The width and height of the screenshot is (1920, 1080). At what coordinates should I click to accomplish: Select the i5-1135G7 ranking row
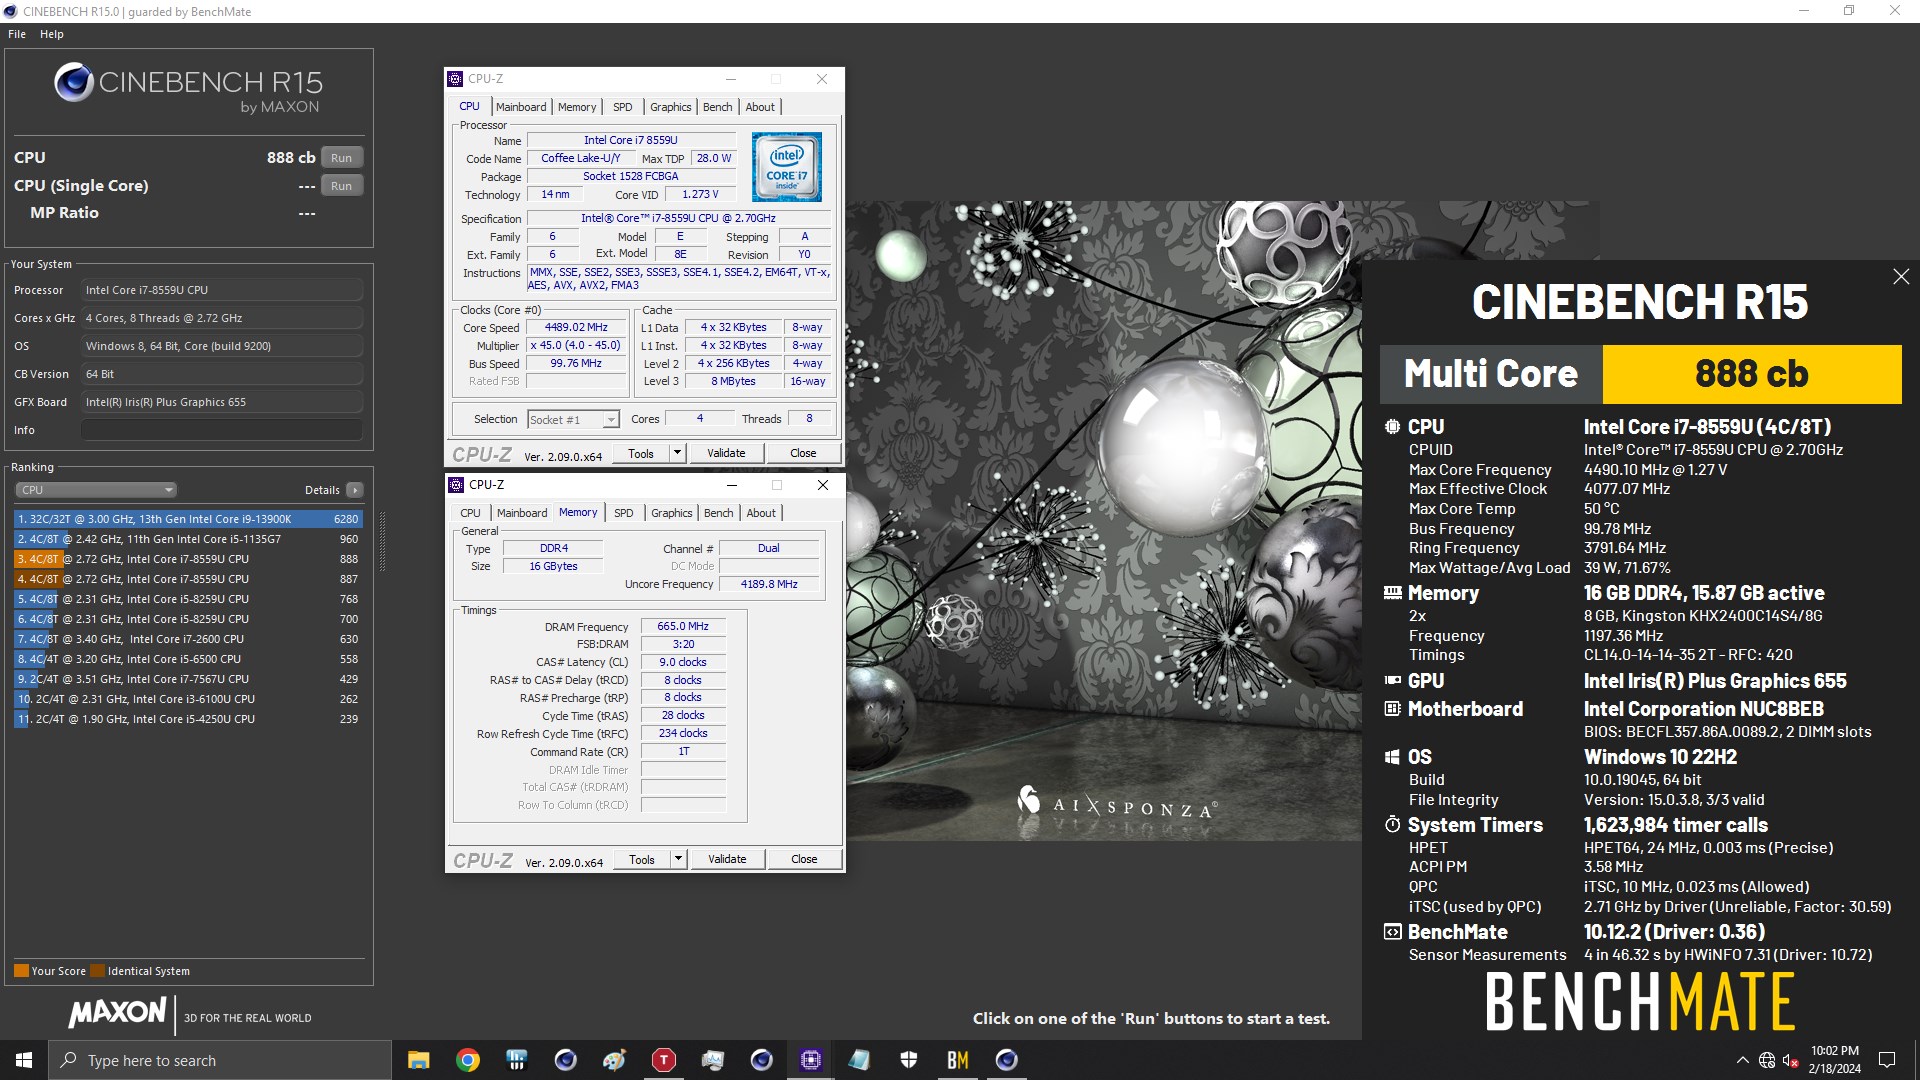tap(188, 539)
